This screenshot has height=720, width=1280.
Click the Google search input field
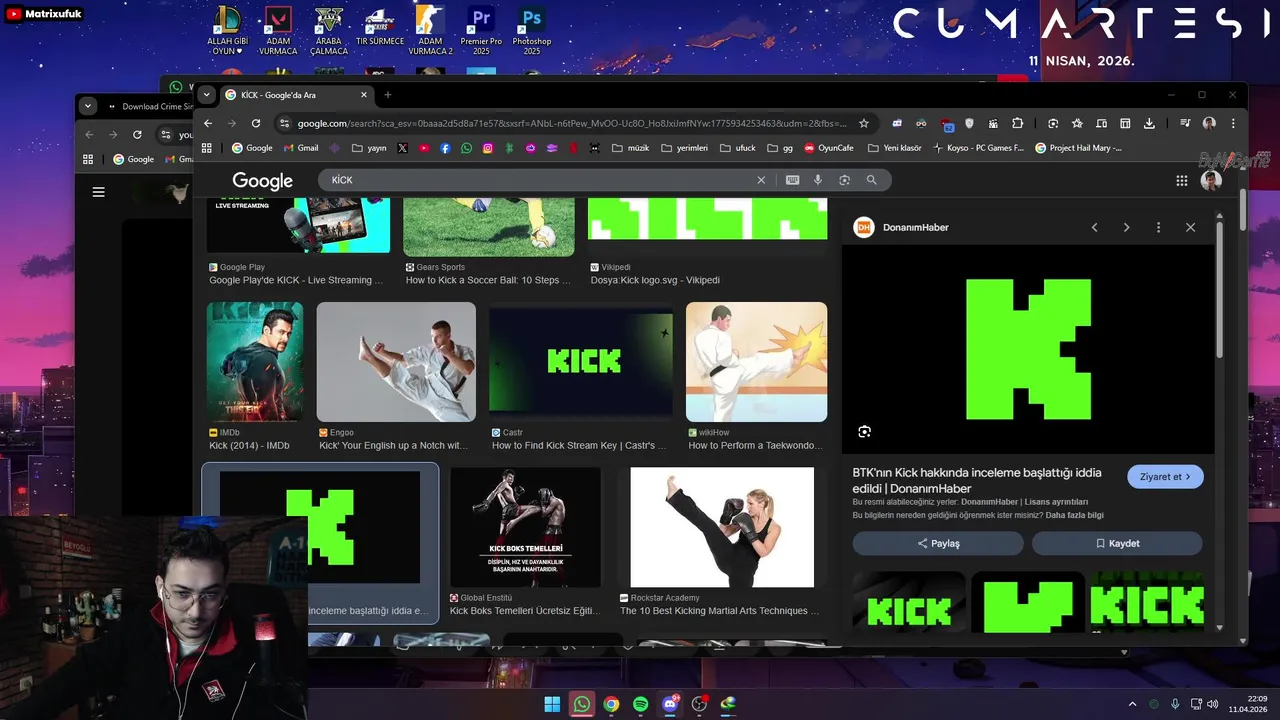click(x=540, y=180)
